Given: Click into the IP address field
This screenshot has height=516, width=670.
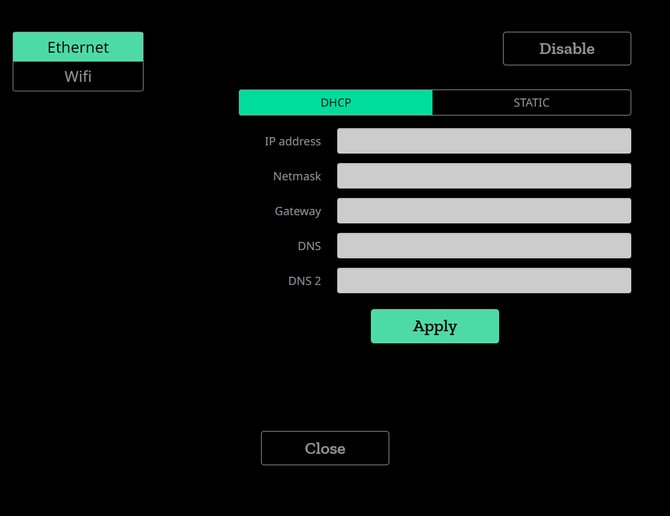Looking at the screenshot, I should coord(483,141).
